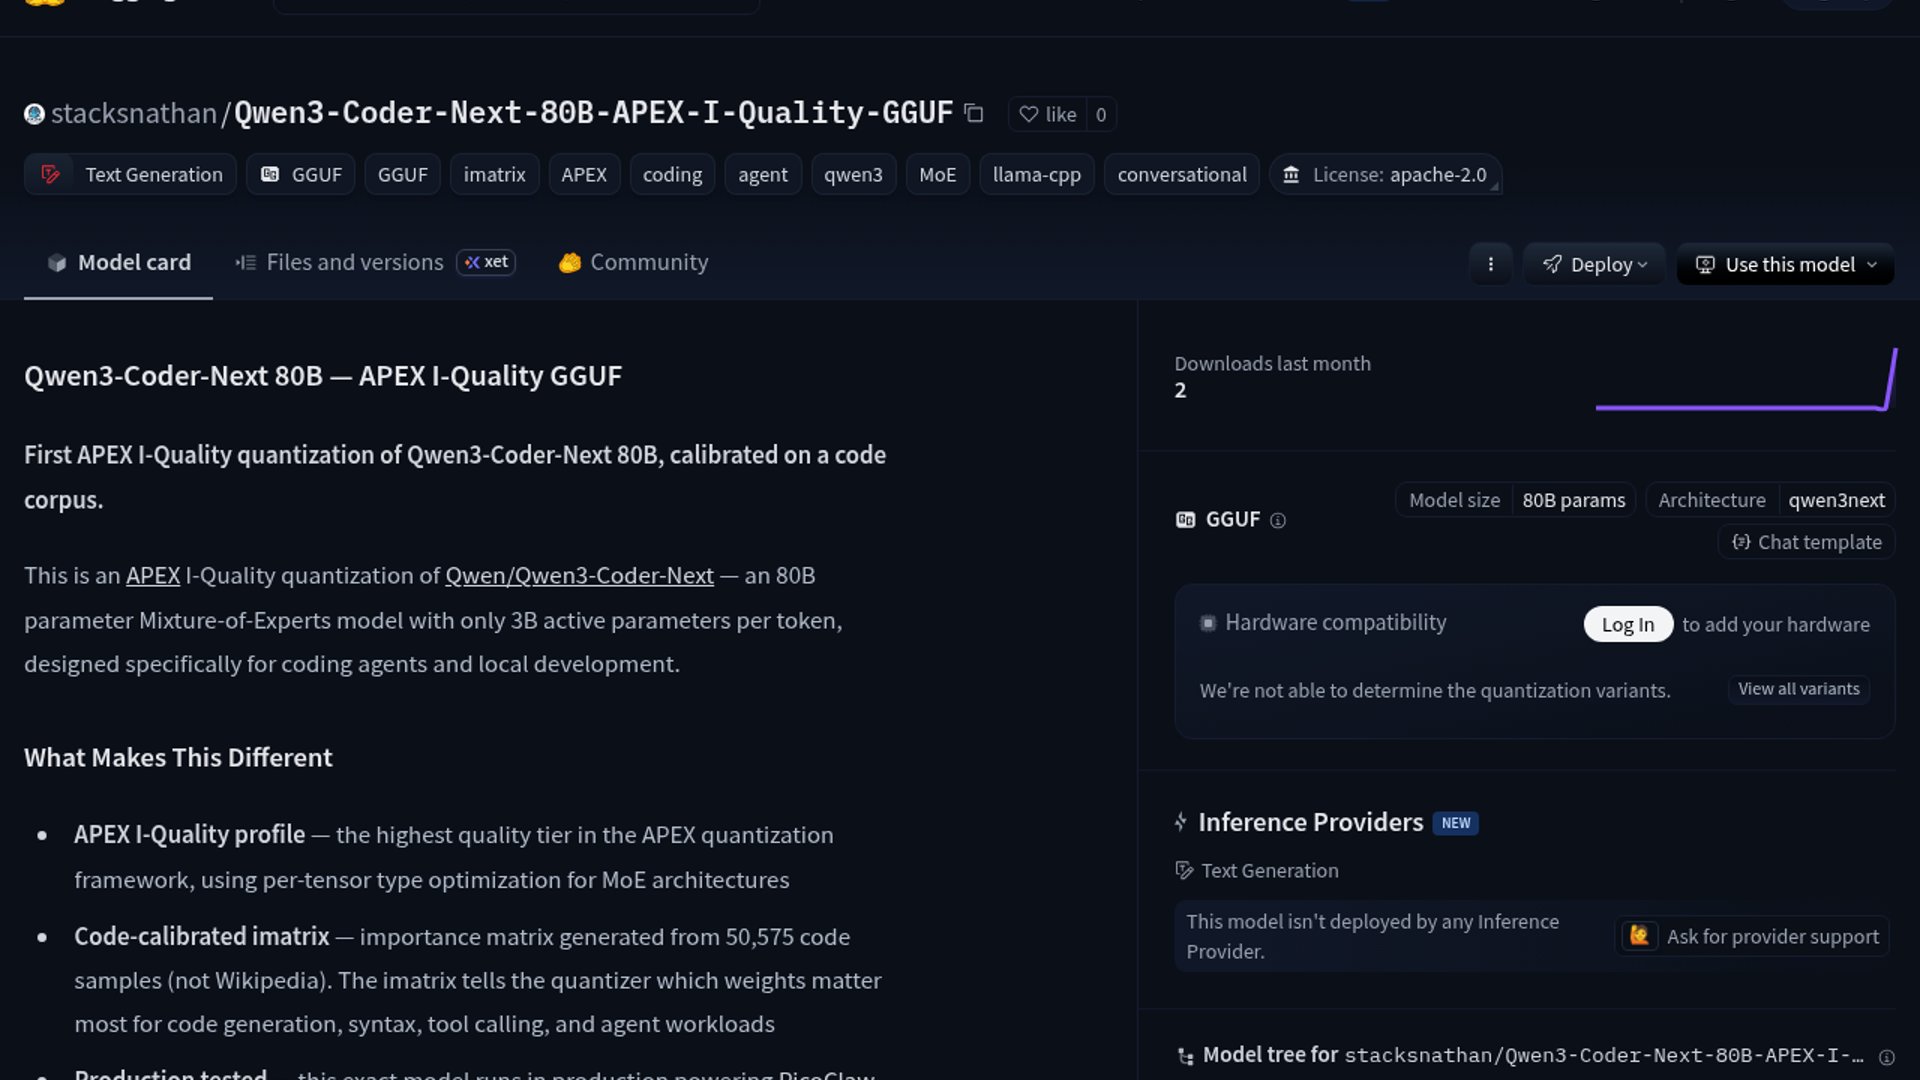Expand the Deploy dropdown
1920x1080 pixels.
click(x=1594, y=264)
